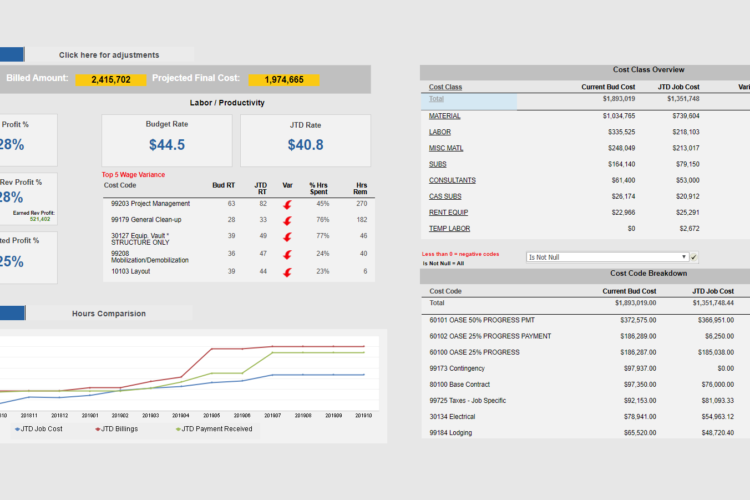Toggle the JTD Billings legend marker
750x500 pixels.
pyautogui.click(x=98, y=429)
